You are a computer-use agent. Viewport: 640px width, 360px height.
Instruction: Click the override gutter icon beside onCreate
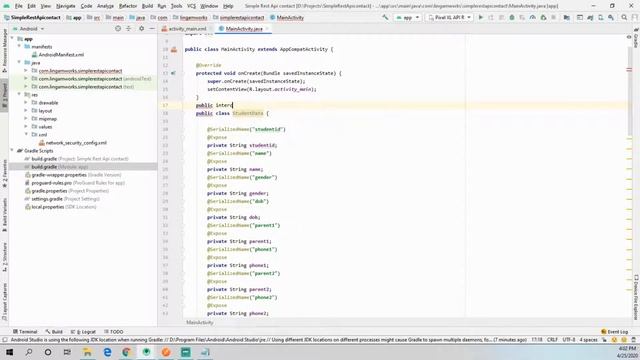174,73
